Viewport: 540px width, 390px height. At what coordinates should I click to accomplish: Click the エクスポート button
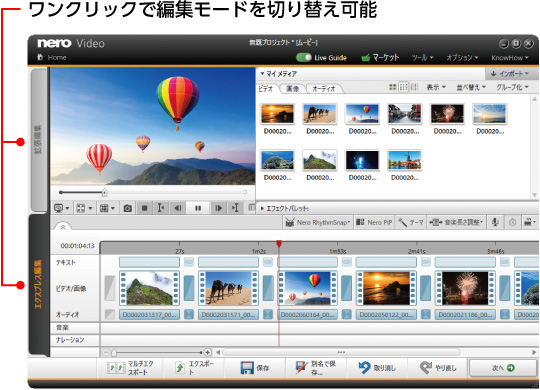click(195, 368)
